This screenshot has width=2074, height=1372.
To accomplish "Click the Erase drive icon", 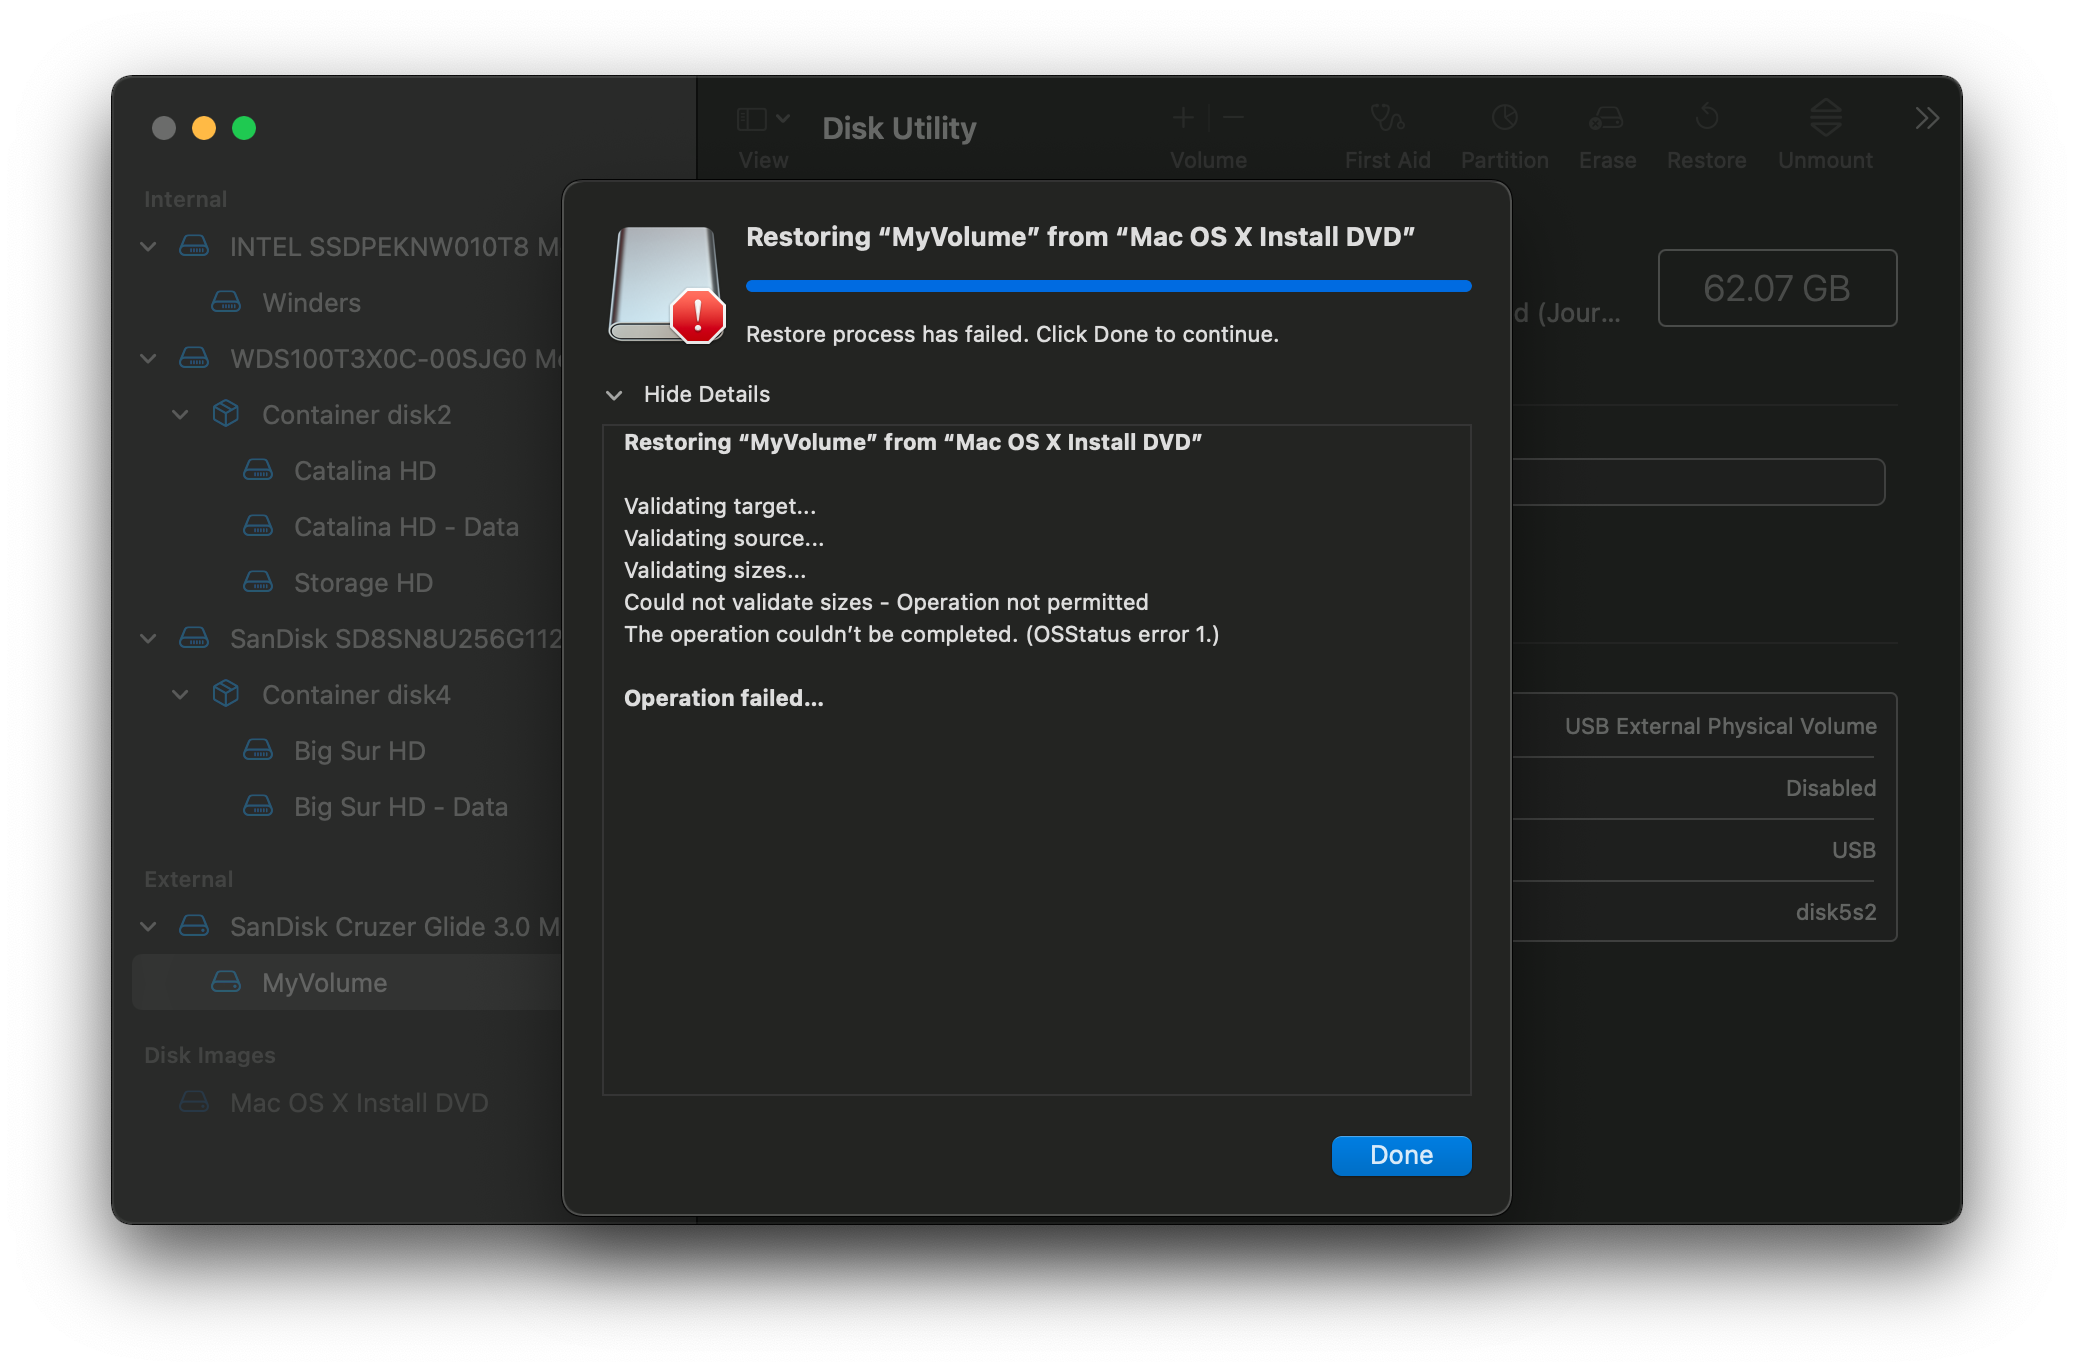I will coord(1606,119).
